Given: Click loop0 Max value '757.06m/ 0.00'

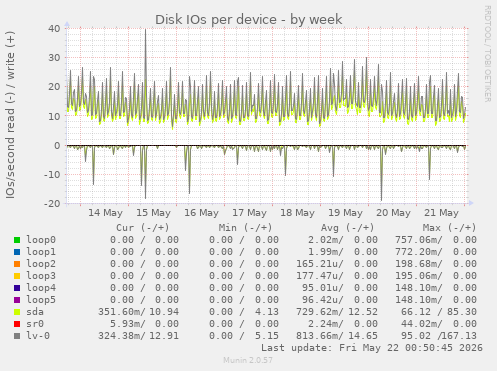Looking at the screenshot, I should point(436,240).
